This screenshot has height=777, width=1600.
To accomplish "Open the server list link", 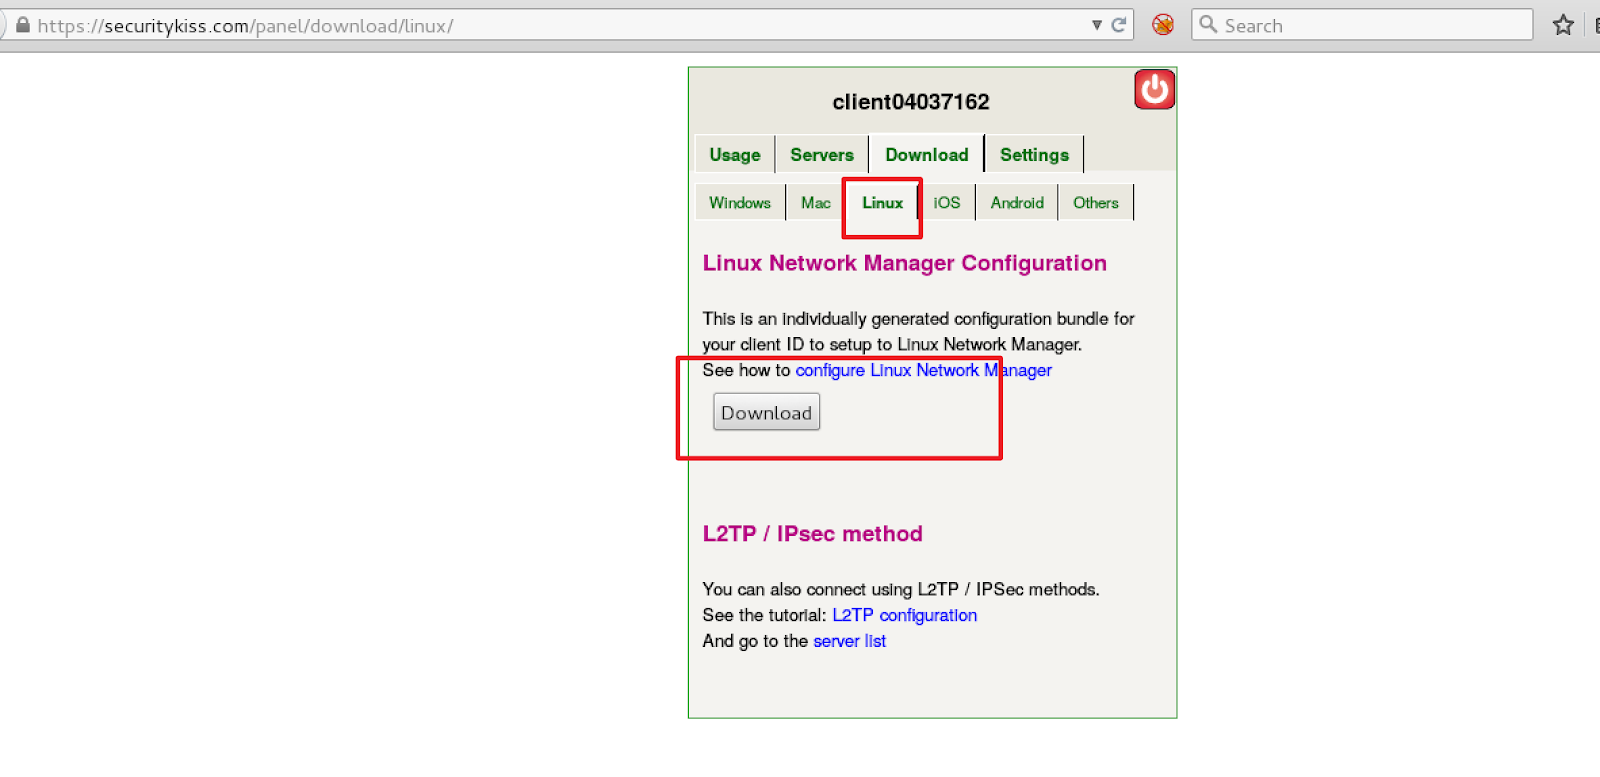I will [850, 641].
